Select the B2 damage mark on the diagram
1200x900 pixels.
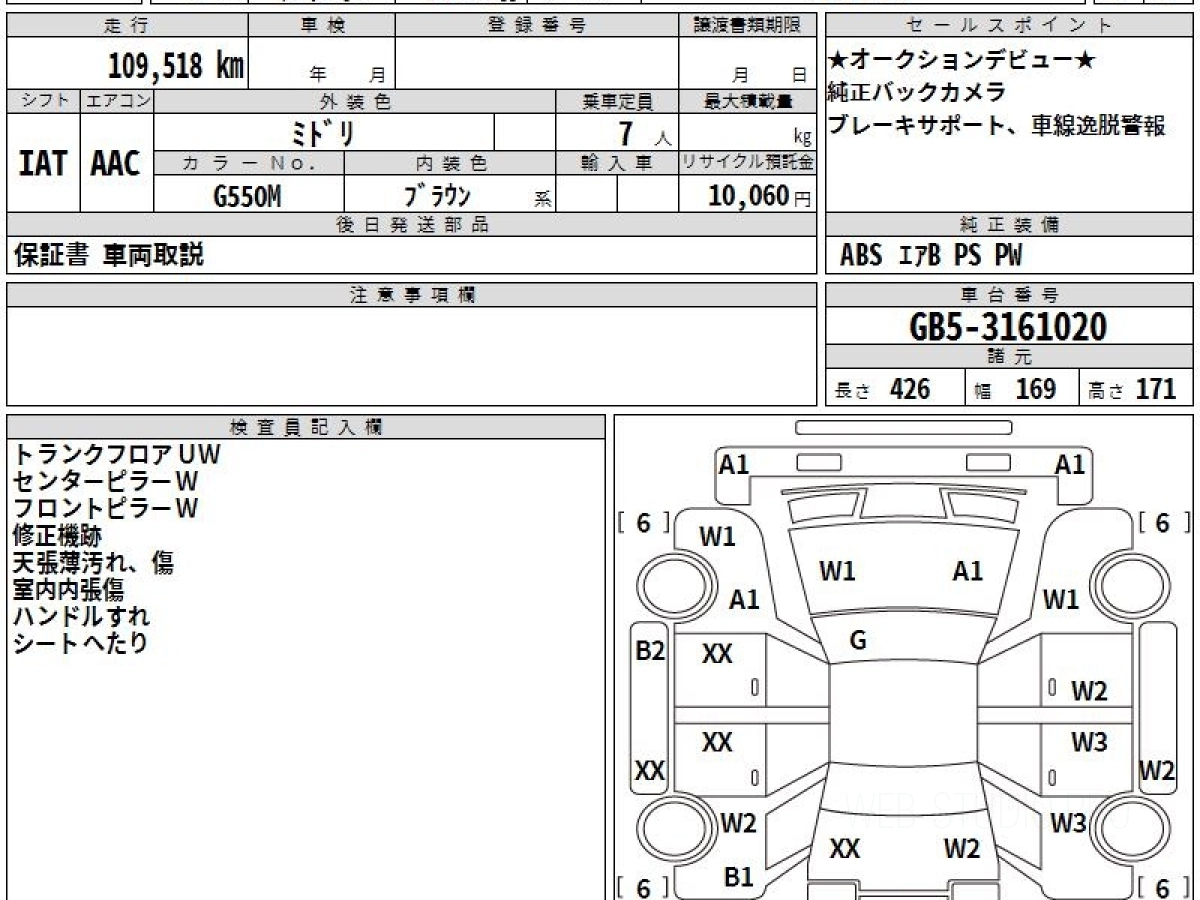(650, 651)
